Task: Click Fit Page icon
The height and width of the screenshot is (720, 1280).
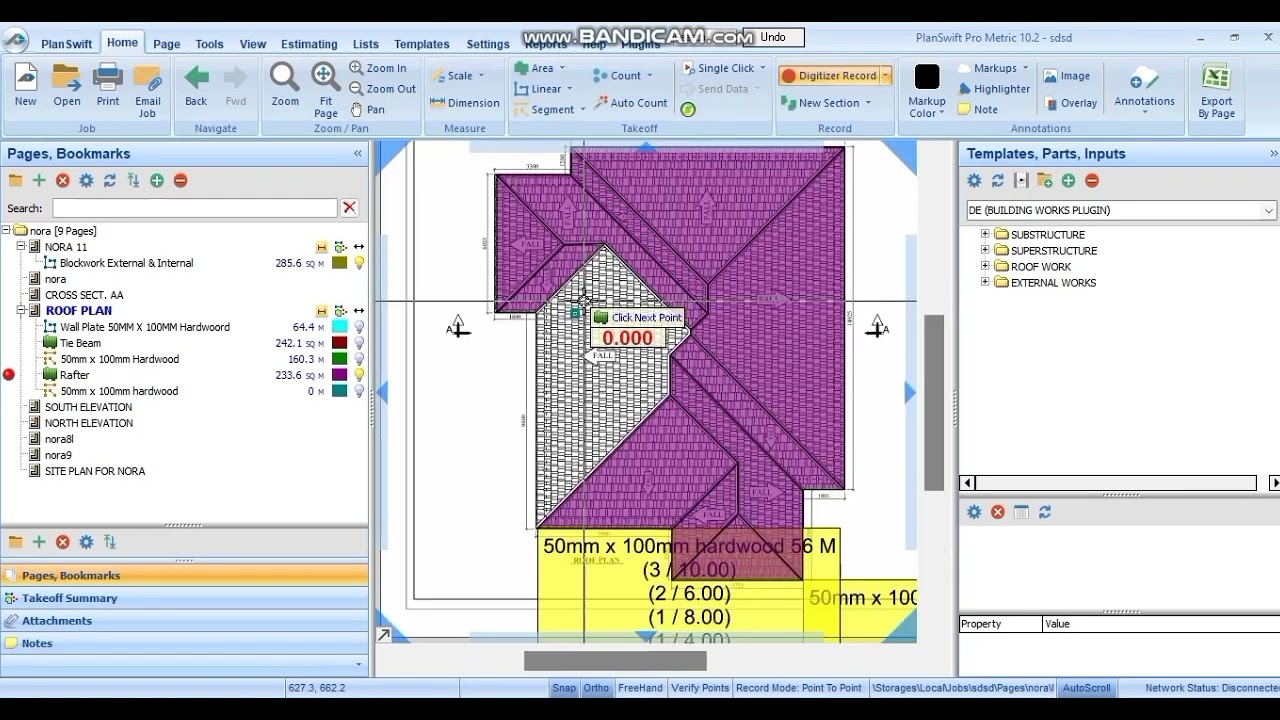Action: tap(326, 91)
